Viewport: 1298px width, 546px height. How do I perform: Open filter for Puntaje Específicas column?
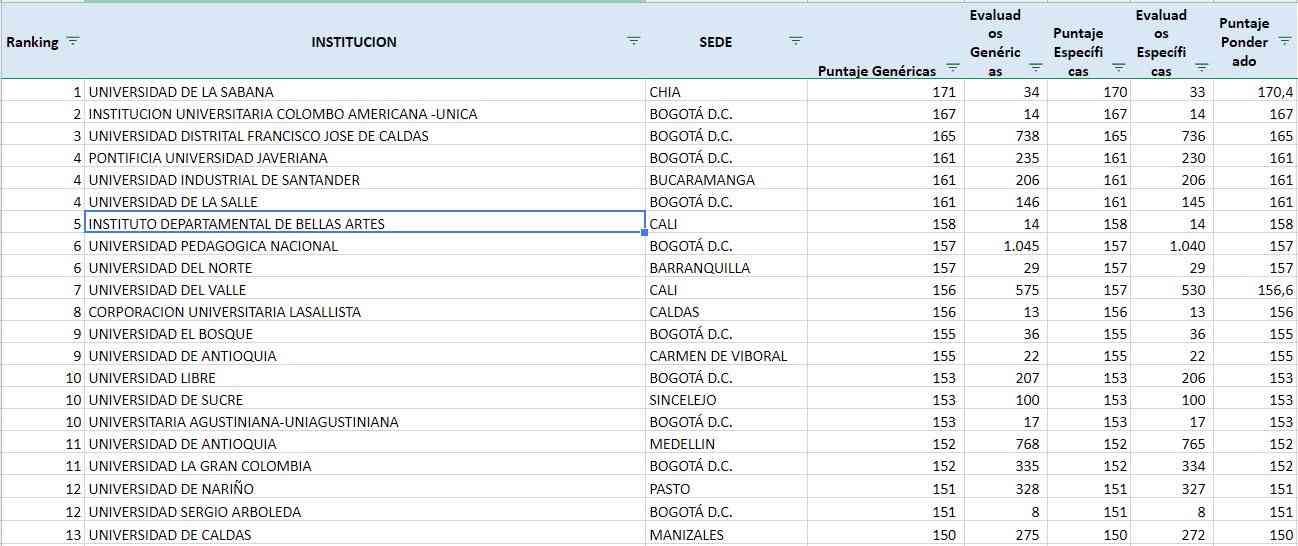[x=1119, y=68]
